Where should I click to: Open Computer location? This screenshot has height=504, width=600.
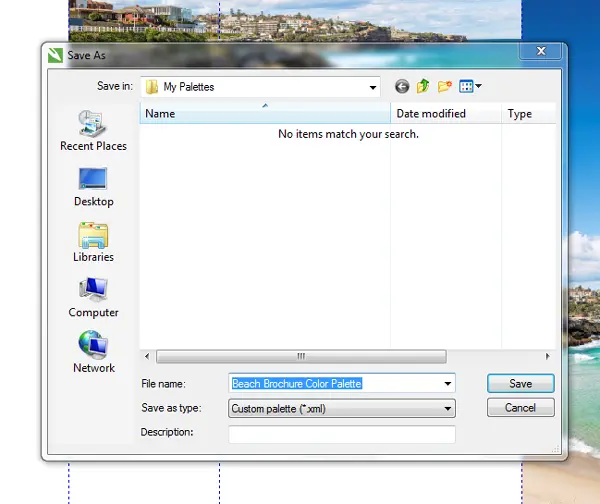pos(93,297)
